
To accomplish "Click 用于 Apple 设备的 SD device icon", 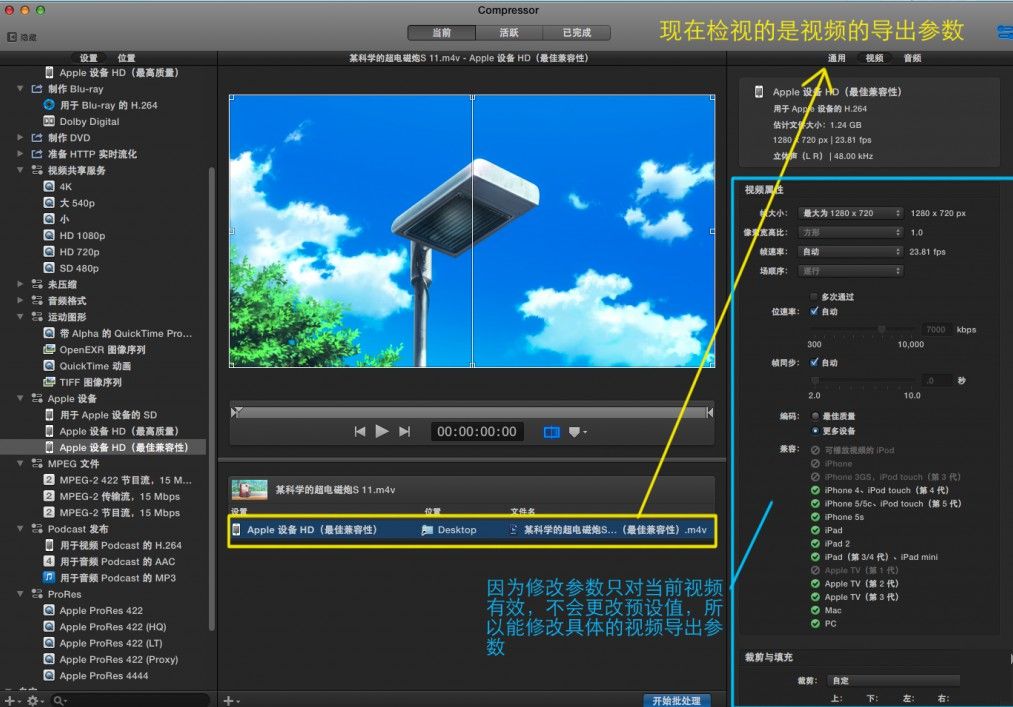I will click(x=49, y=414).
